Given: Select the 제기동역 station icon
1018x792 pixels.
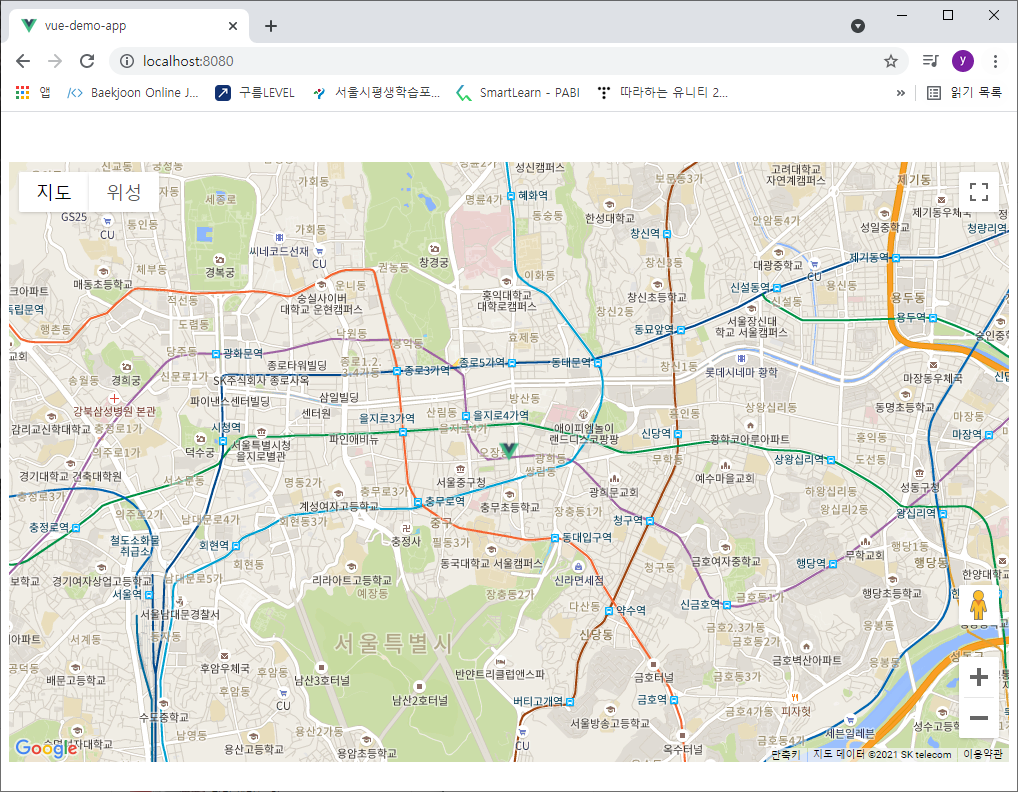Looking at the screenshot, I should pyautogui.click(x=896, y=258).
